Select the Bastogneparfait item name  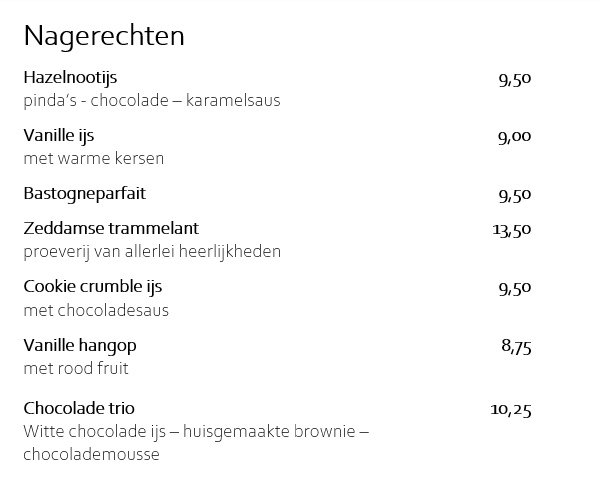coord(91,193)
